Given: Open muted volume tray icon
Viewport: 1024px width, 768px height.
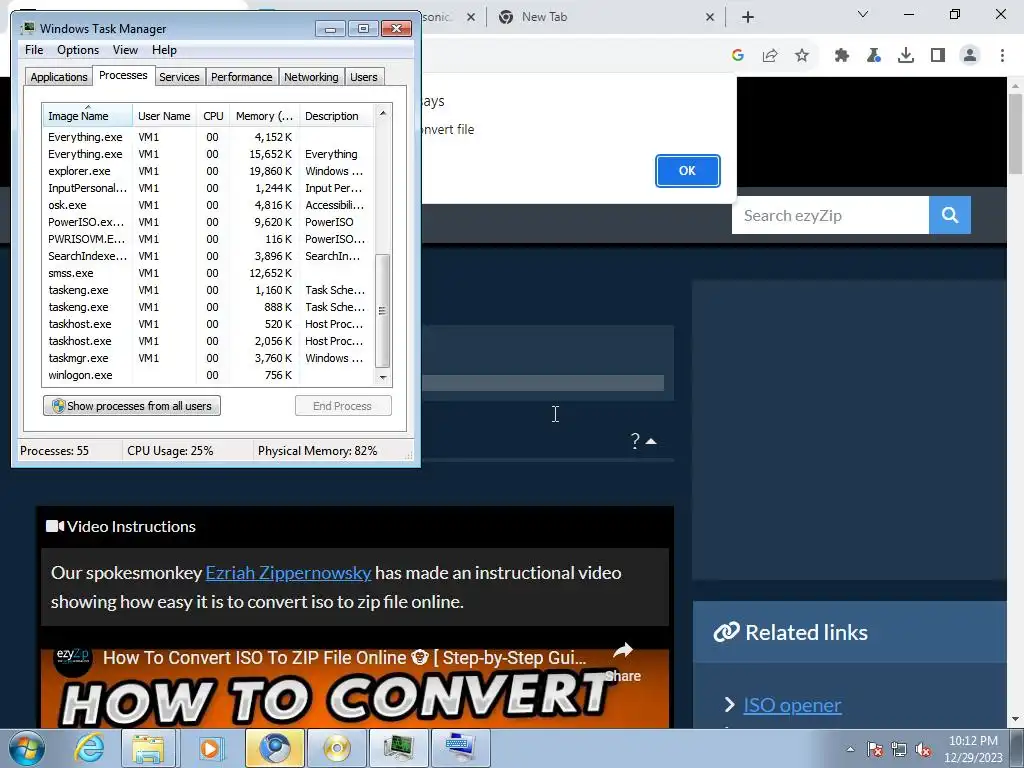Looking at the screenshot, I should [923, 749].
